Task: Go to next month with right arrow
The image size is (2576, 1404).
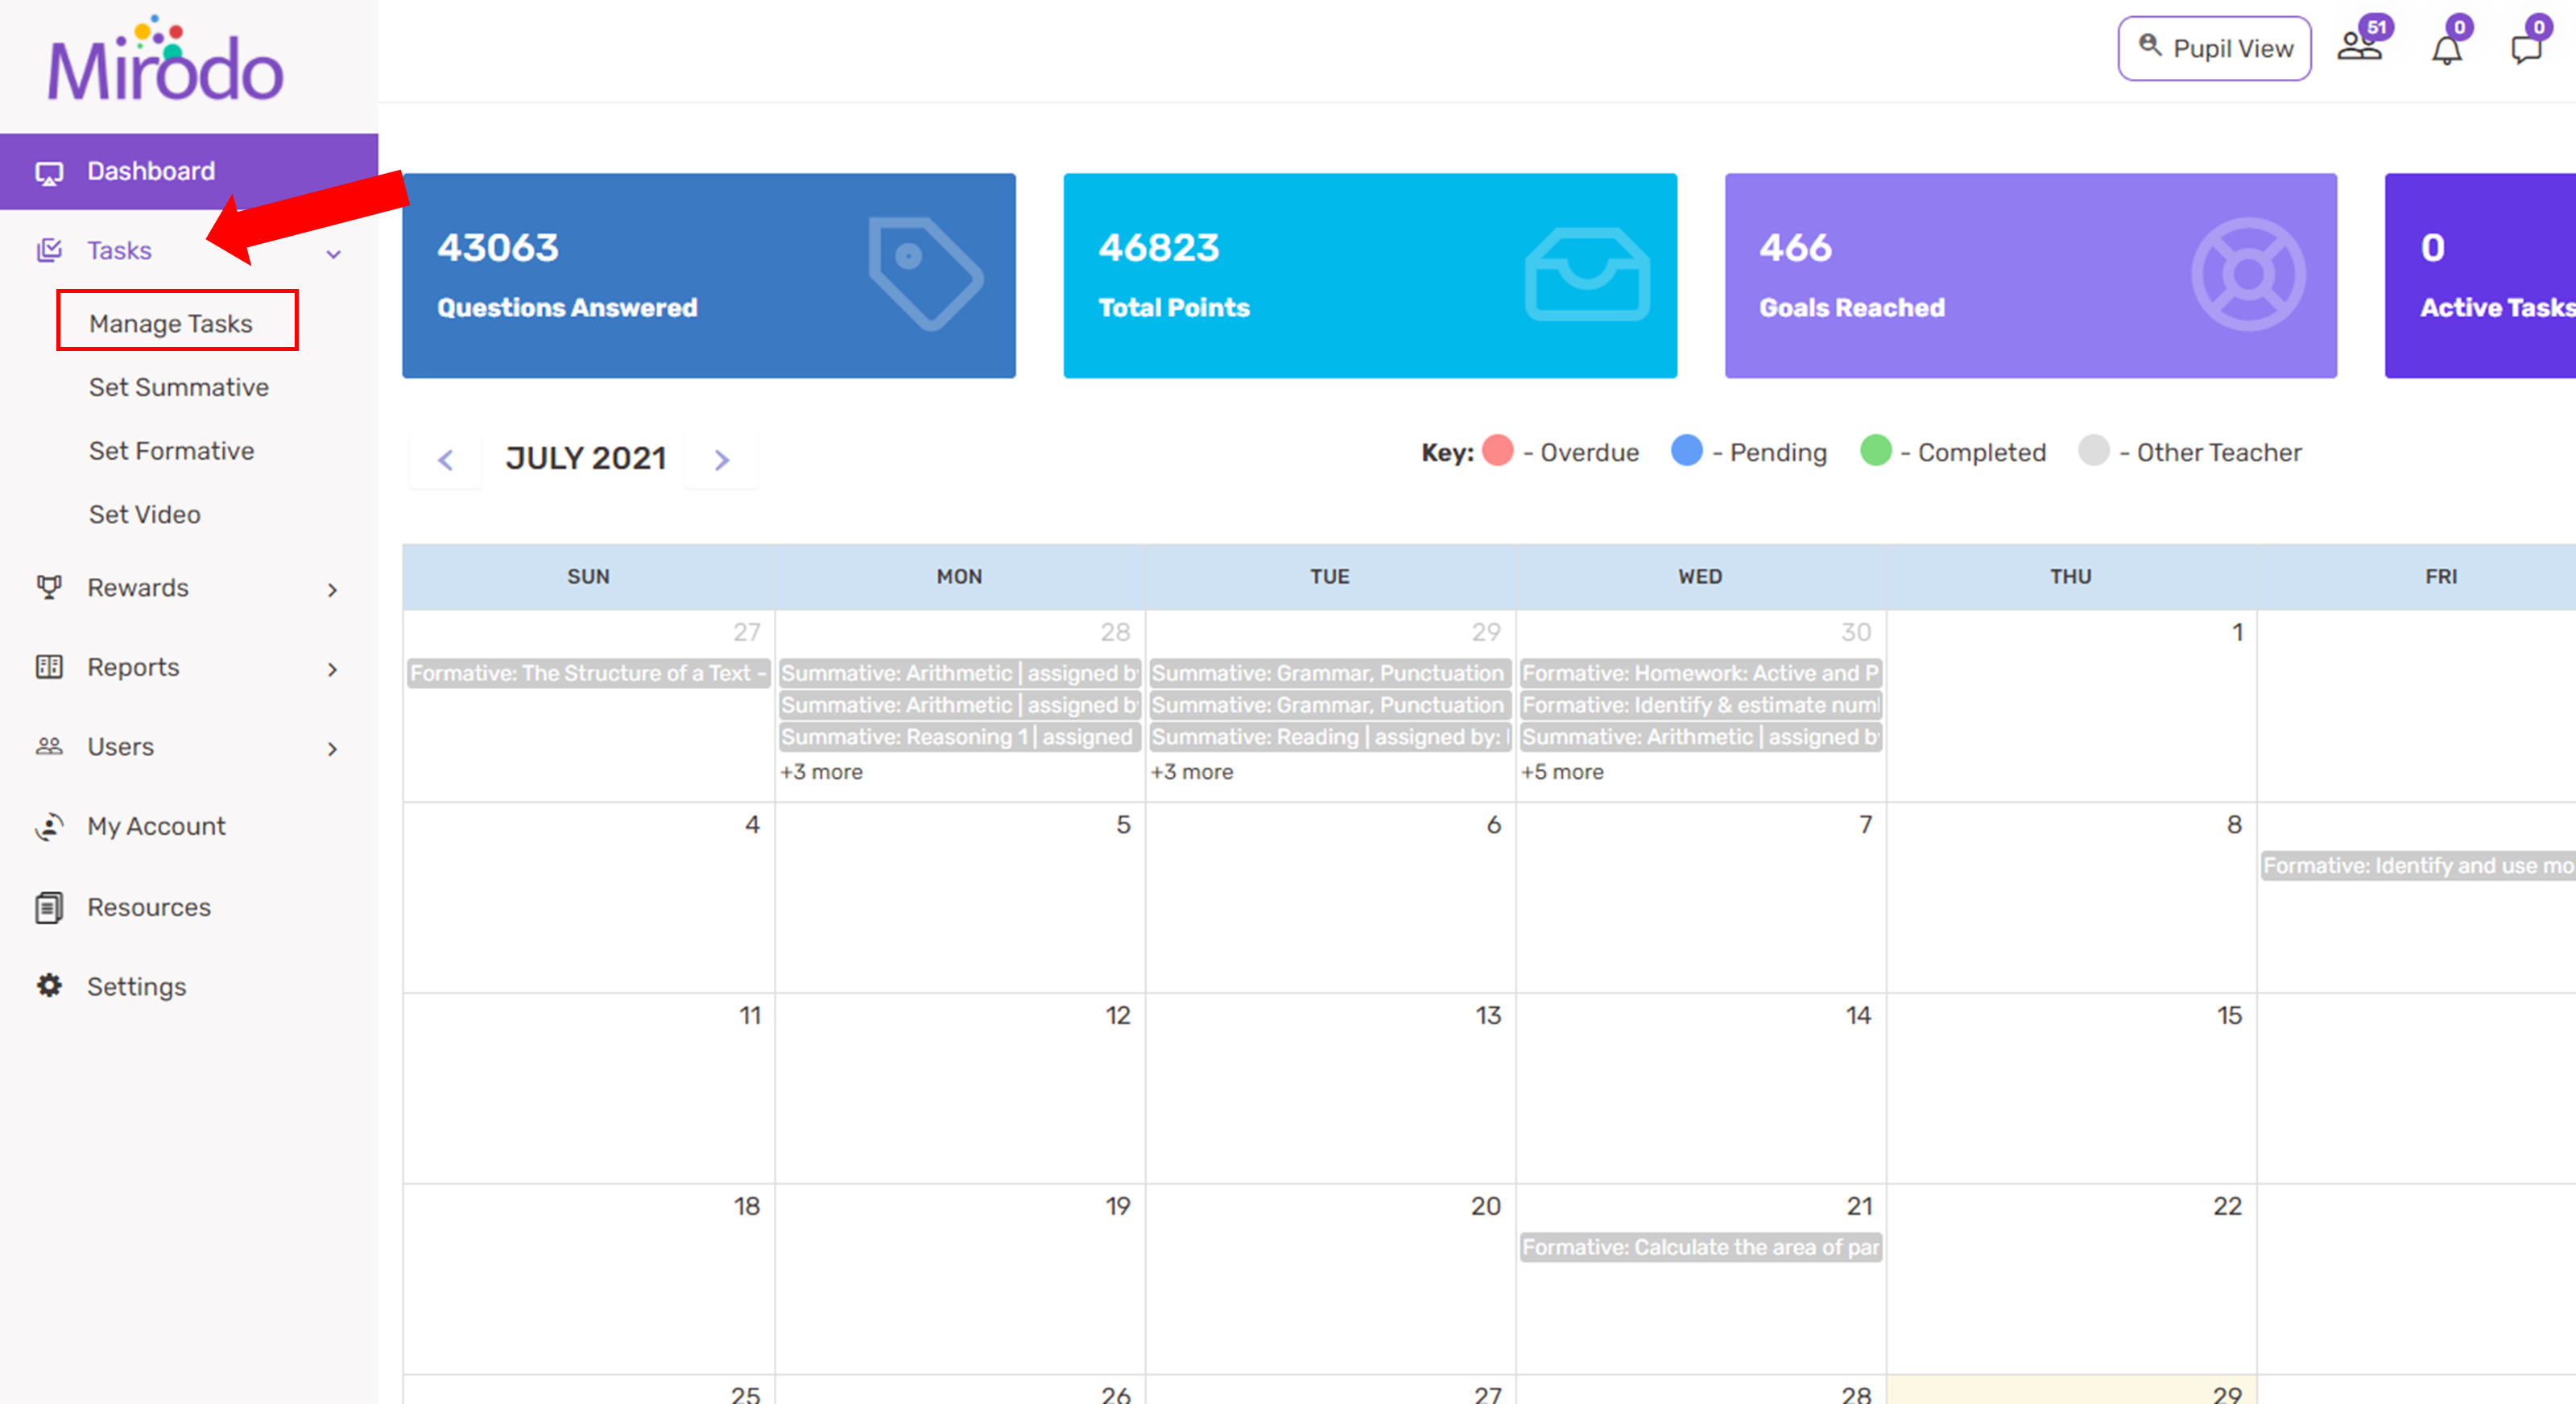Action: click(x=722, y=460)
